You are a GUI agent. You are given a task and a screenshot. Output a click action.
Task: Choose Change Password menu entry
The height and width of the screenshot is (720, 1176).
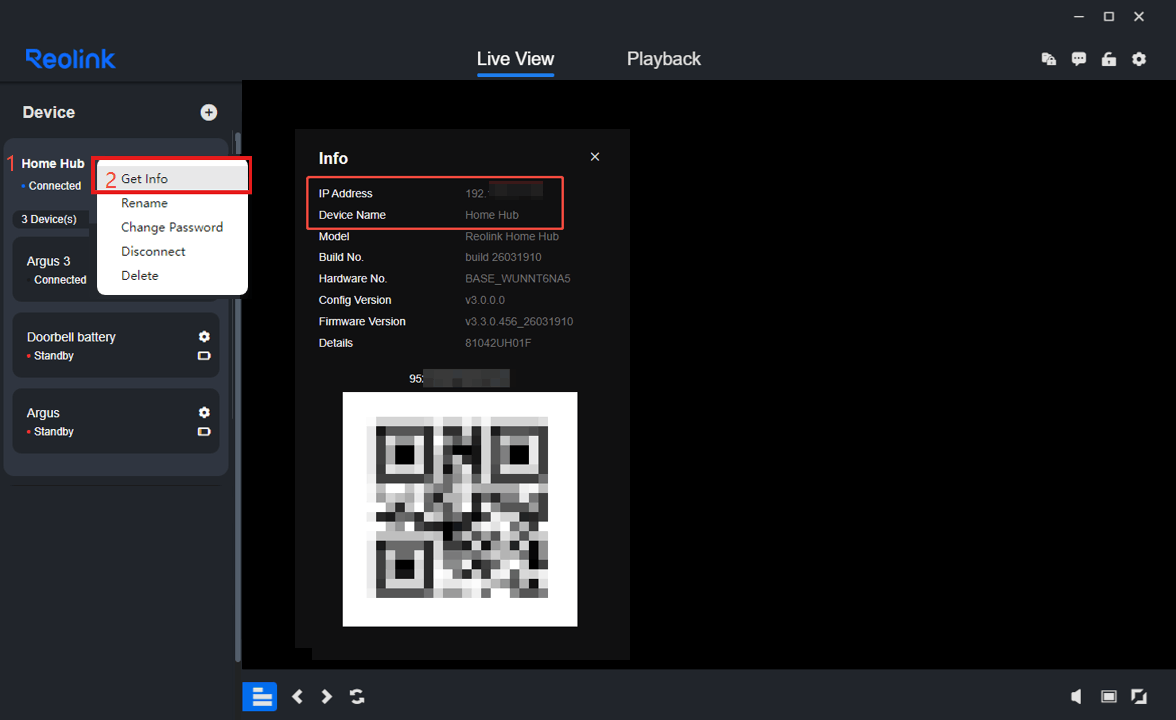[172, 227]
